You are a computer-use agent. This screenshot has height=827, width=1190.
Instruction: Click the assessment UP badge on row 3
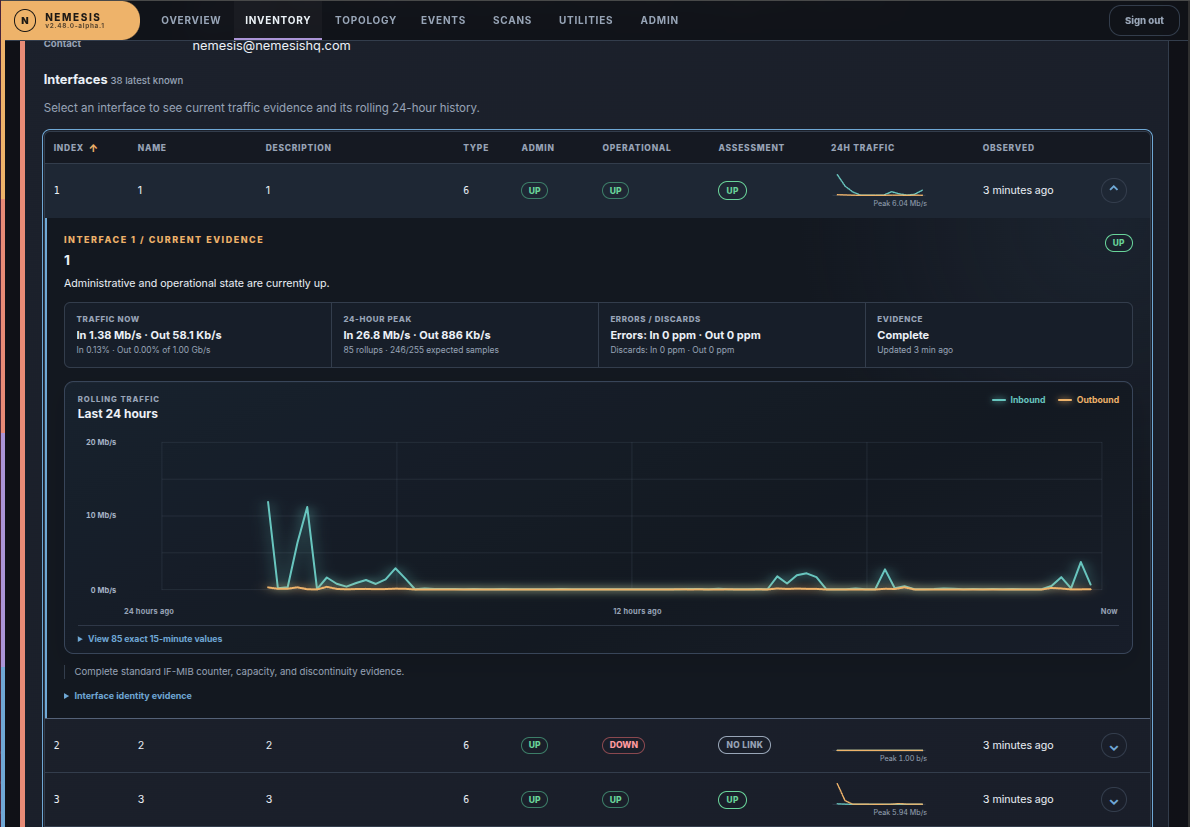(732, 800)
